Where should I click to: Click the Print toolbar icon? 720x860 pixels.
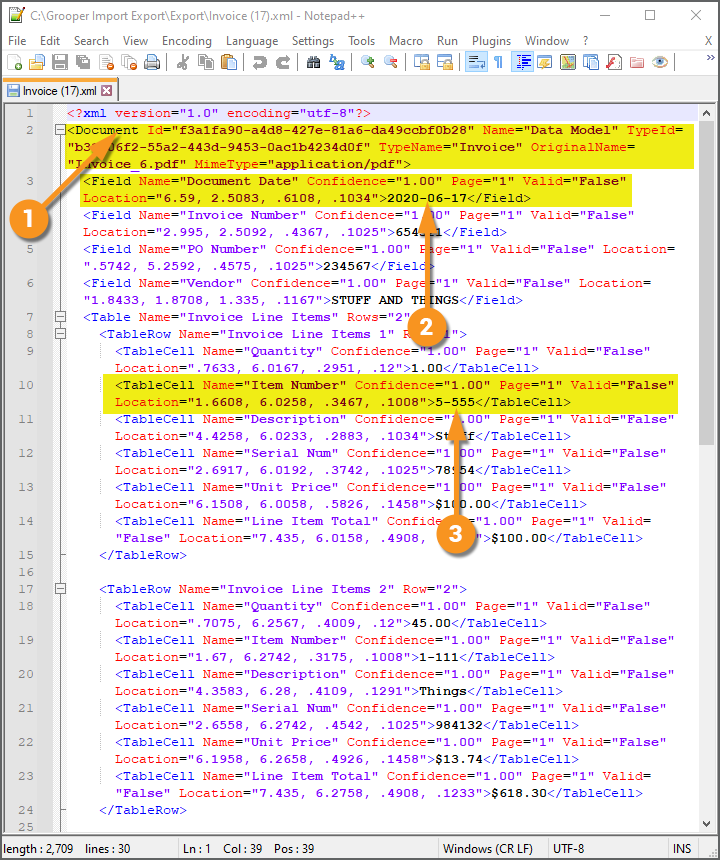tap(152, 63)
